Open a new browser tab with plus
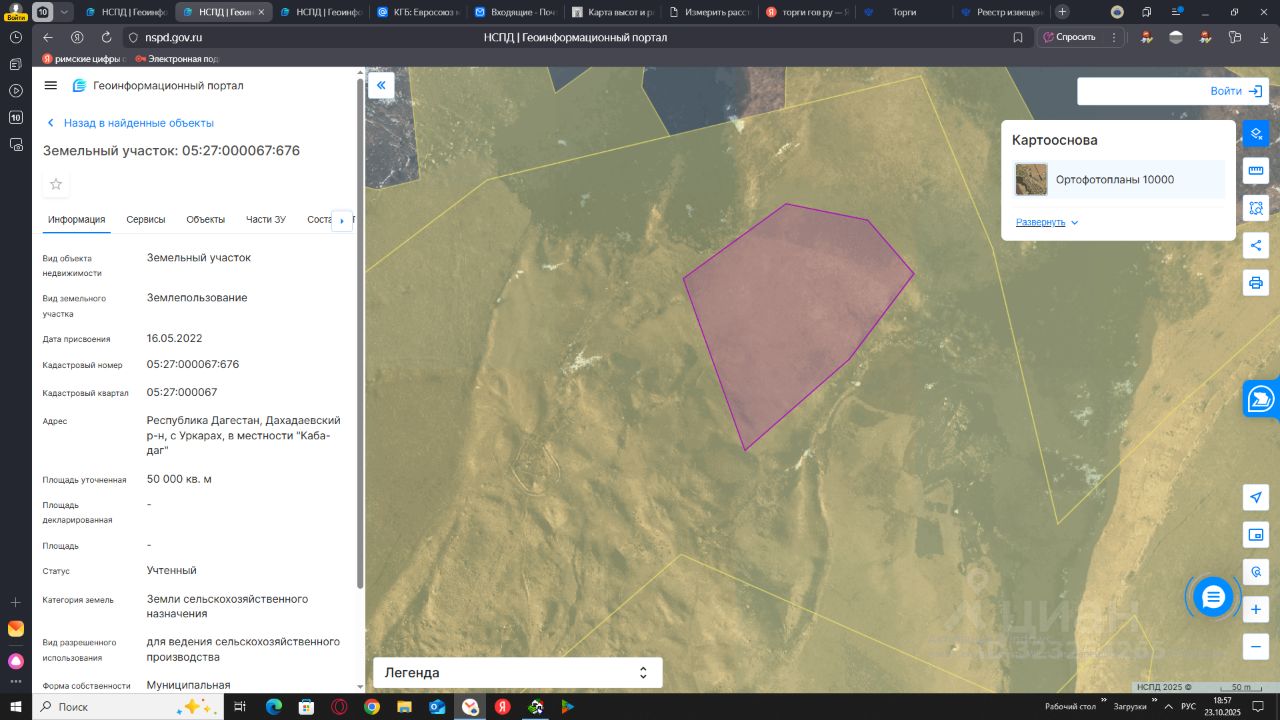 click(x=1062, y=12)
